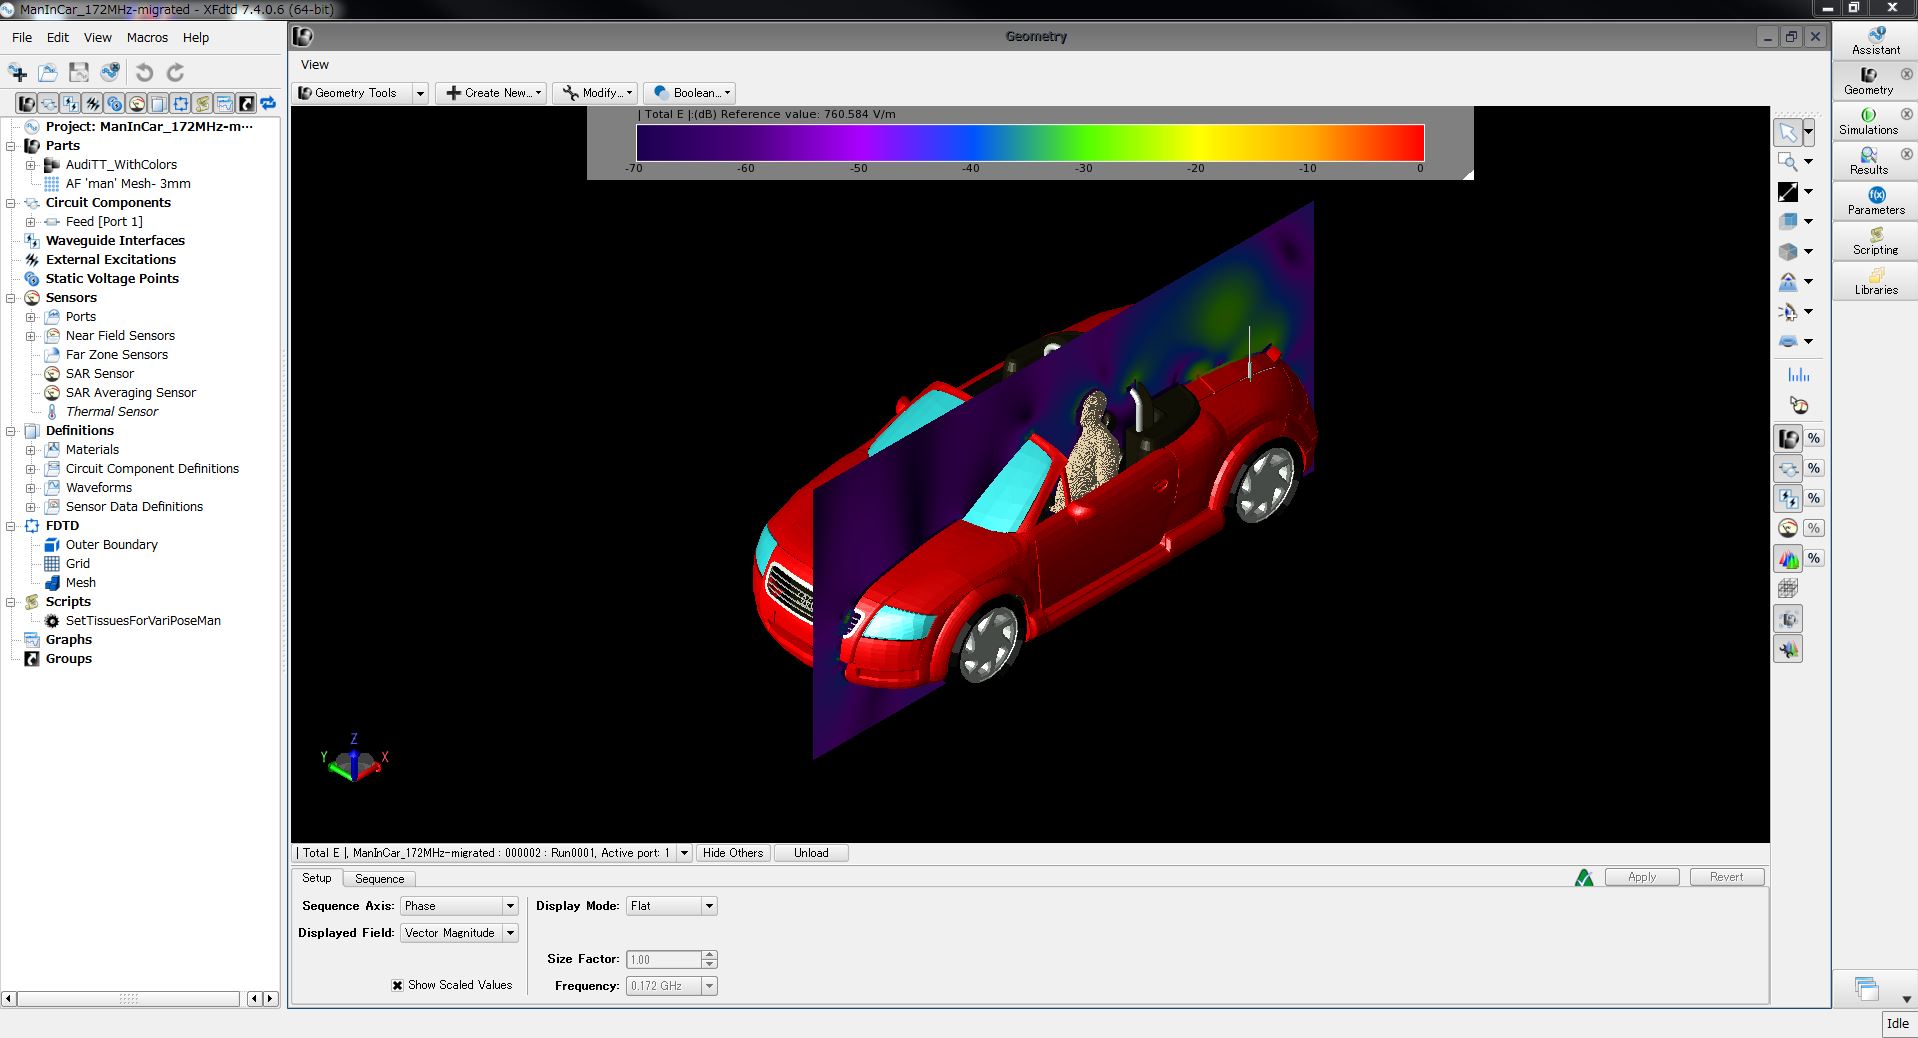The width and height of the screenshot is (1918, 1038).
Task: Click the open project folder icon
Action: point(48,72)
